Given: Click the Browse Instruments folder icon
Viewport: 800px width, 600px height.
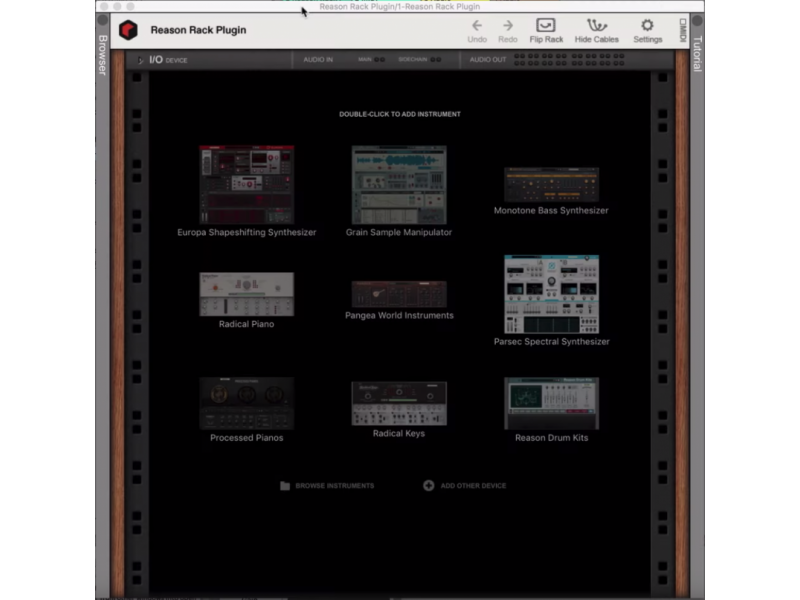Looking at the screenshot, I should 285,486.
